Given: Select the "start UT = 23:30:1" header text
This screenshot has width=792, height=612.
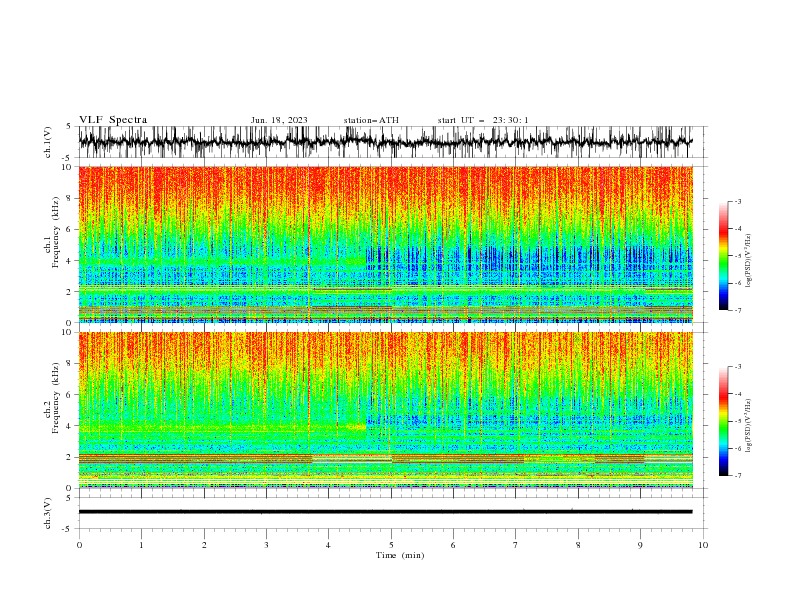Looking at the screenshot, I should coord(483,120).
